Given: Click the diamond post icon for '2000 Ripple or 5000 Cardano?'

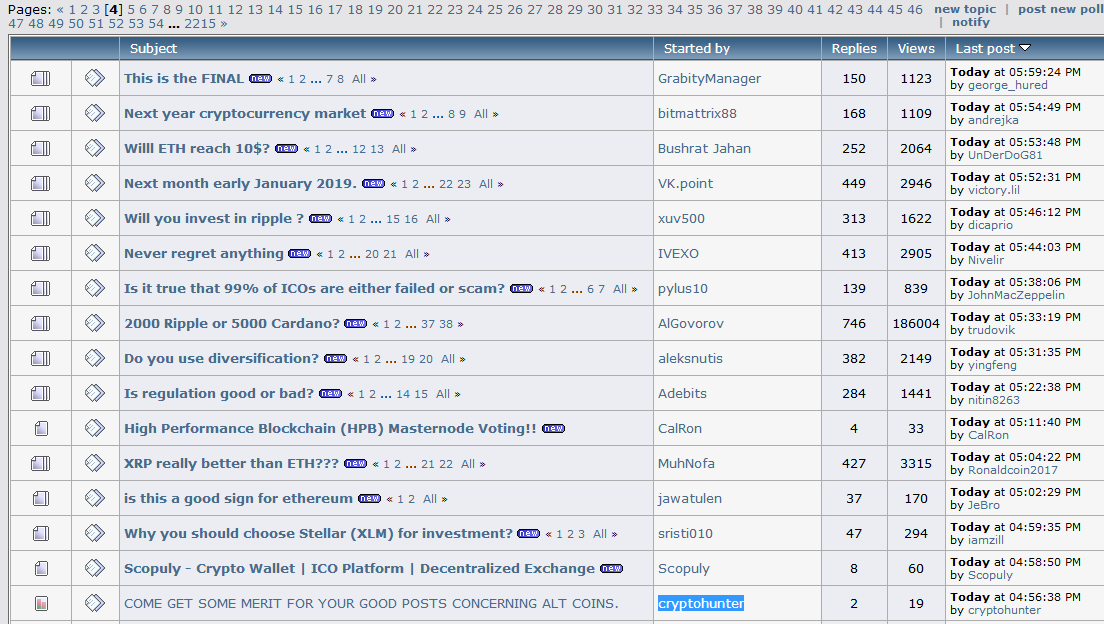Looking at the screenshot, I should click(95, 323).
